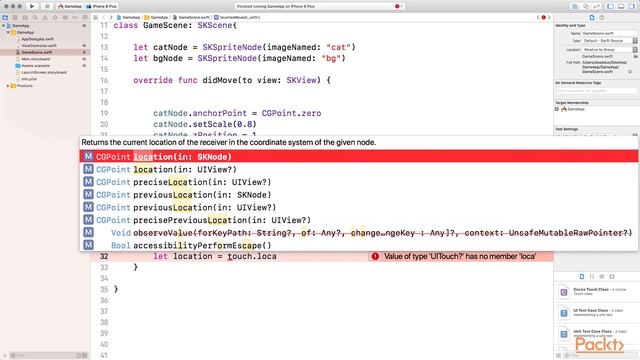640x360 pixels.
Task: Show the Code Snippet library tab
Action: click(x=592, y=276)
